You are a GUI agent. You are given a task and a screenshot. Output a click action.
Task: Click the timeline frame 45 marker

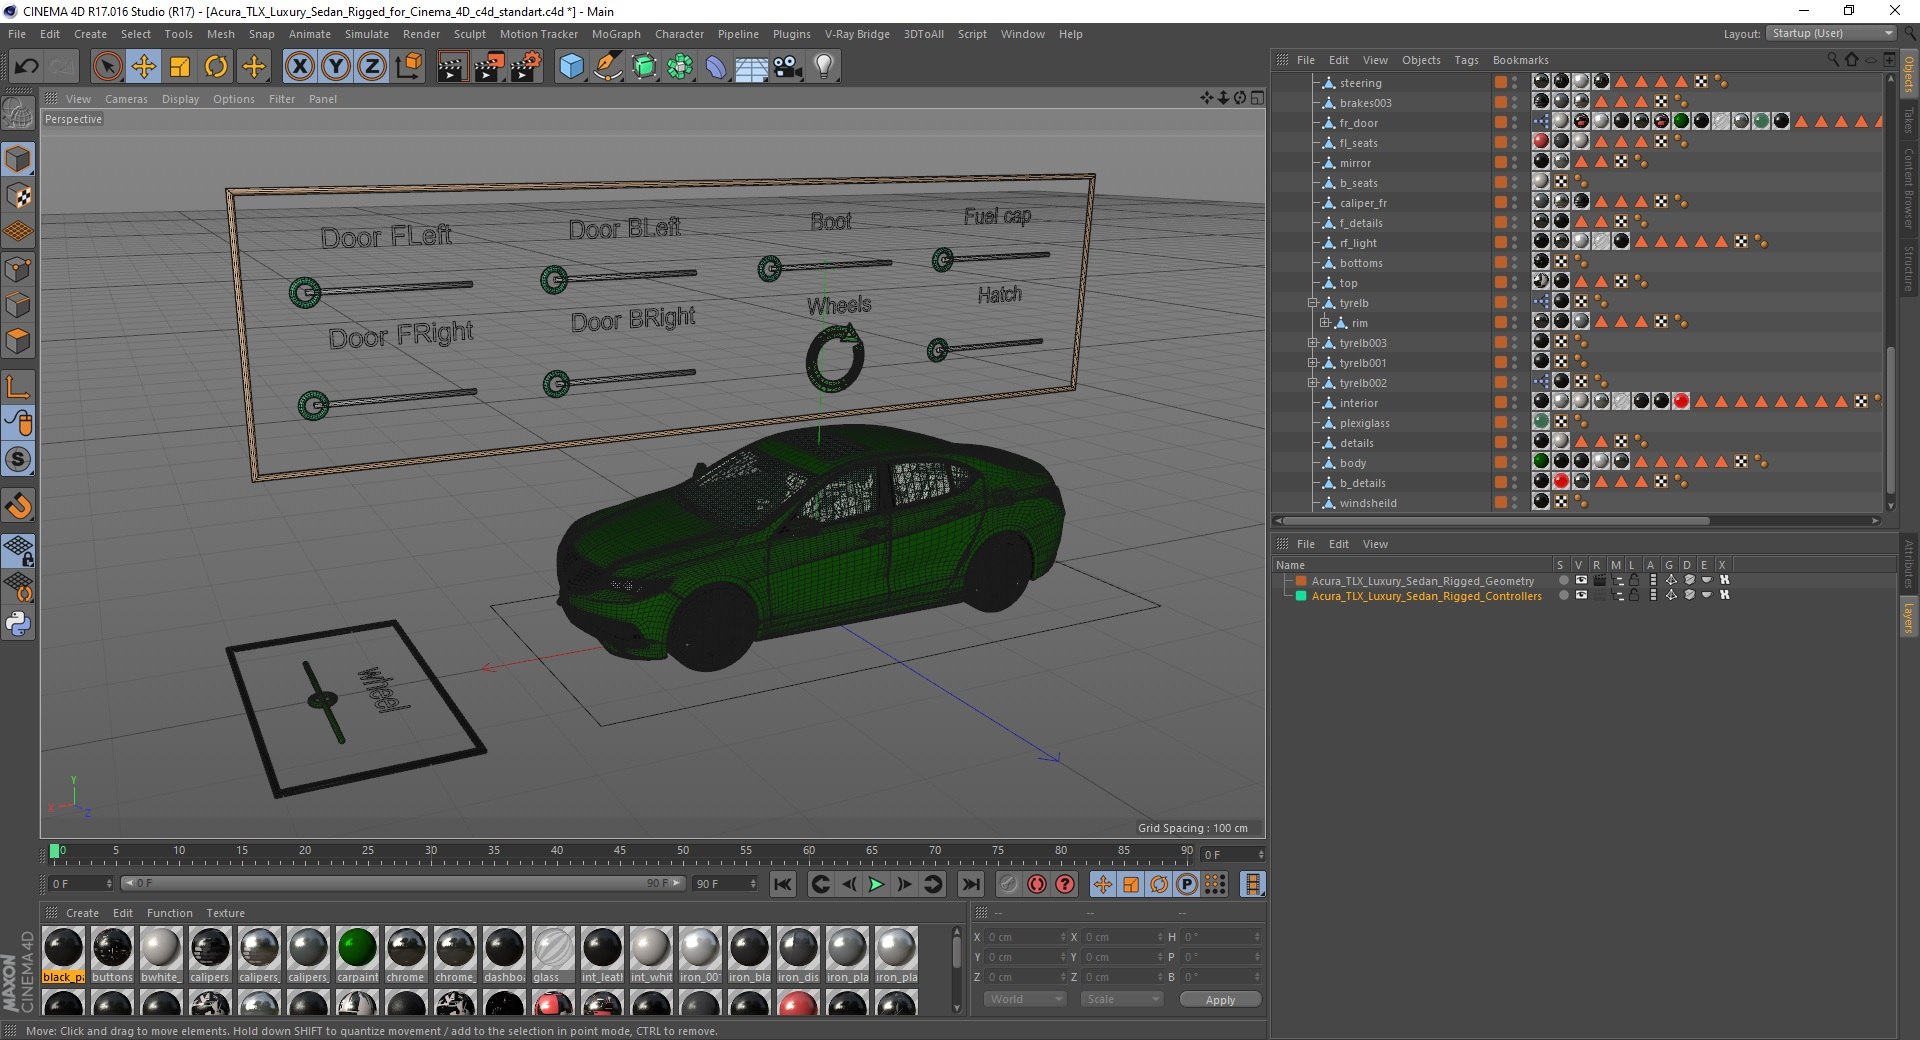pyautogui.click(x=620, y=853)
